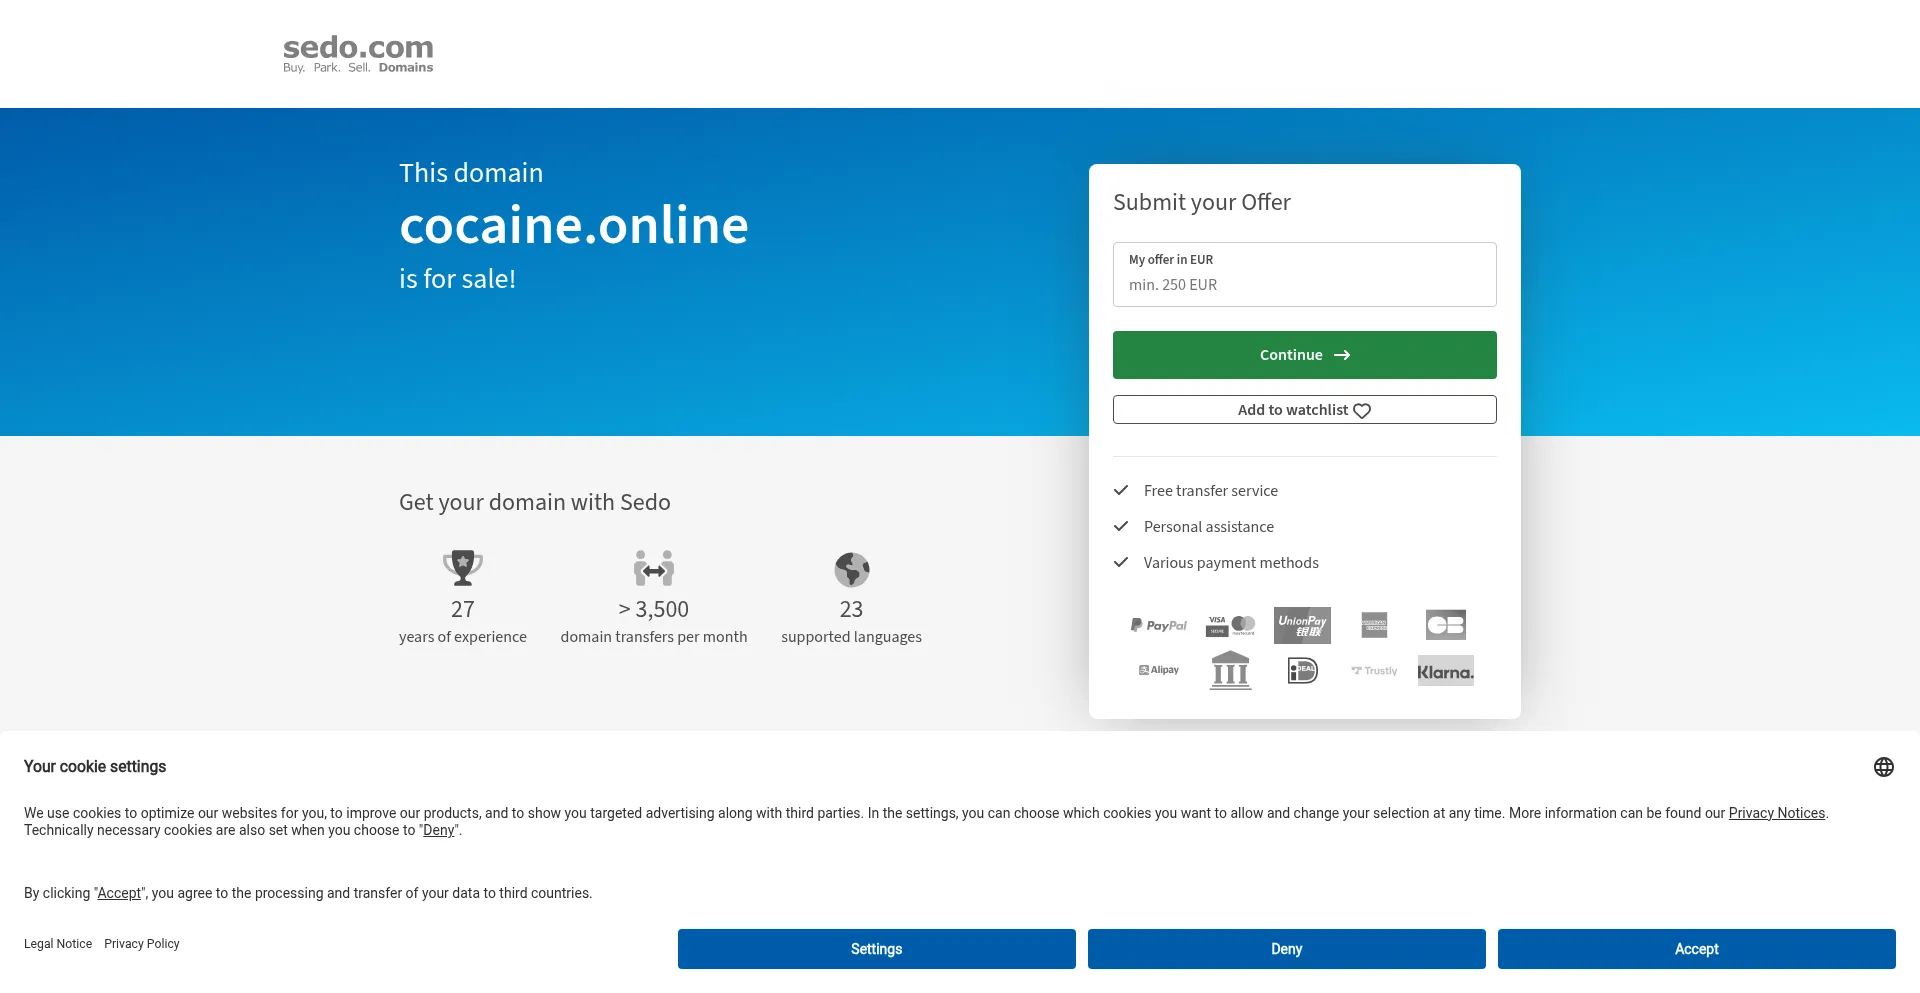Click the PayPal payment icon
This screenshot has height=993, width=1920.
pyautogui.click(x=1158, y=624)
